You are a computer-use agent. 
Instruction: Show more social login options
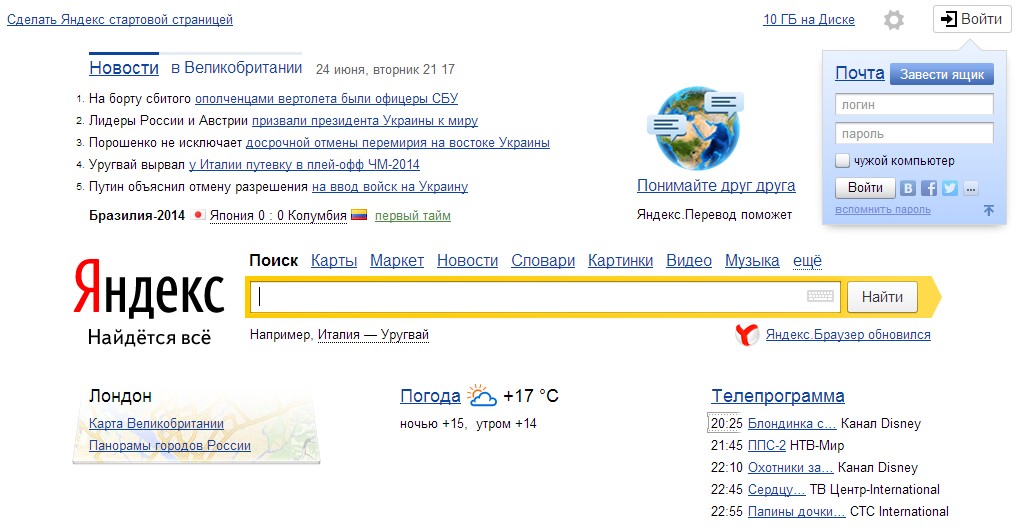point(970,188)
